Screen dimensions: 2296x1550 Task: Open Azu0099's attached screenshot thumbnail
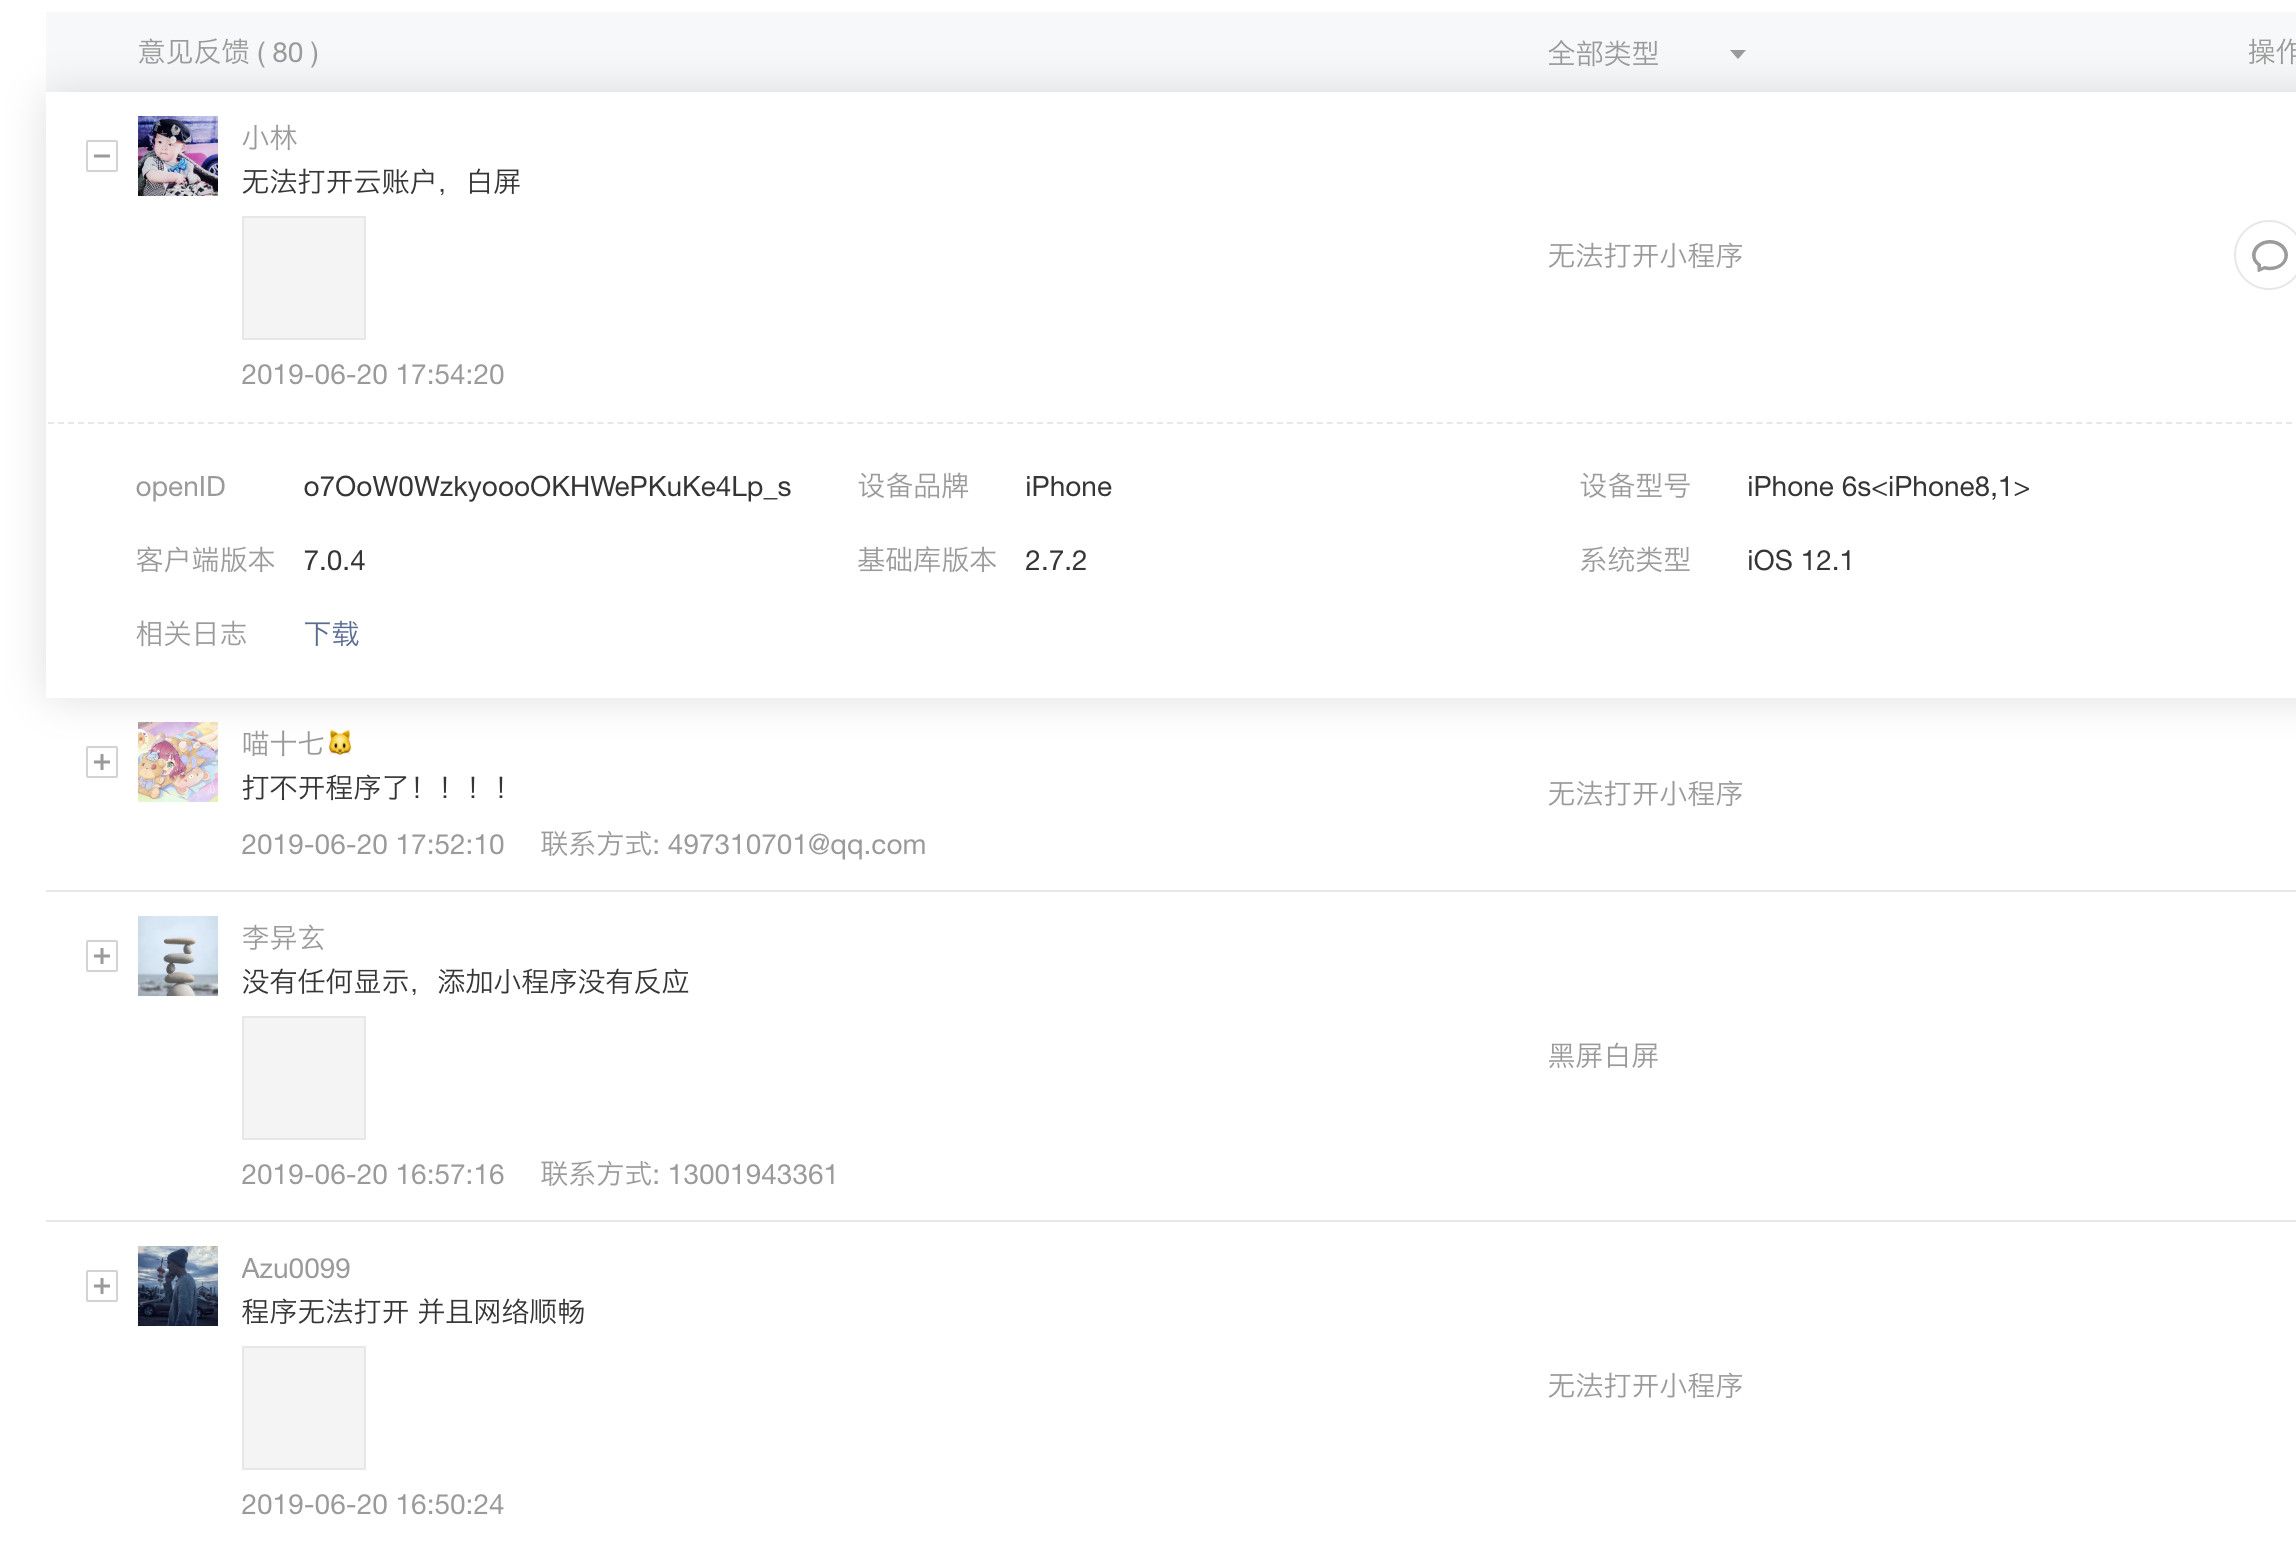point(304,1408)
